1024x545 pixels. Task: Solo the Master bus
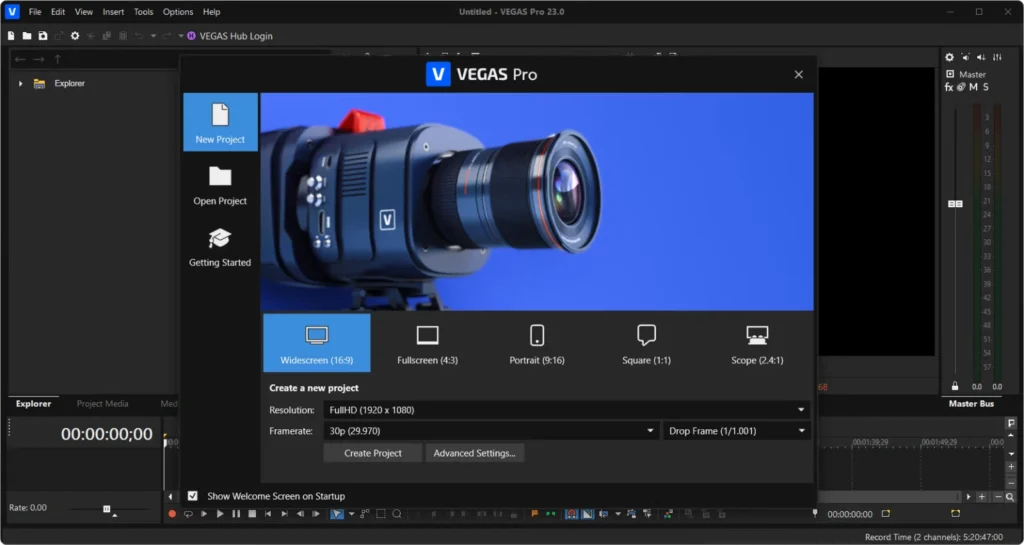pos(985,87)
